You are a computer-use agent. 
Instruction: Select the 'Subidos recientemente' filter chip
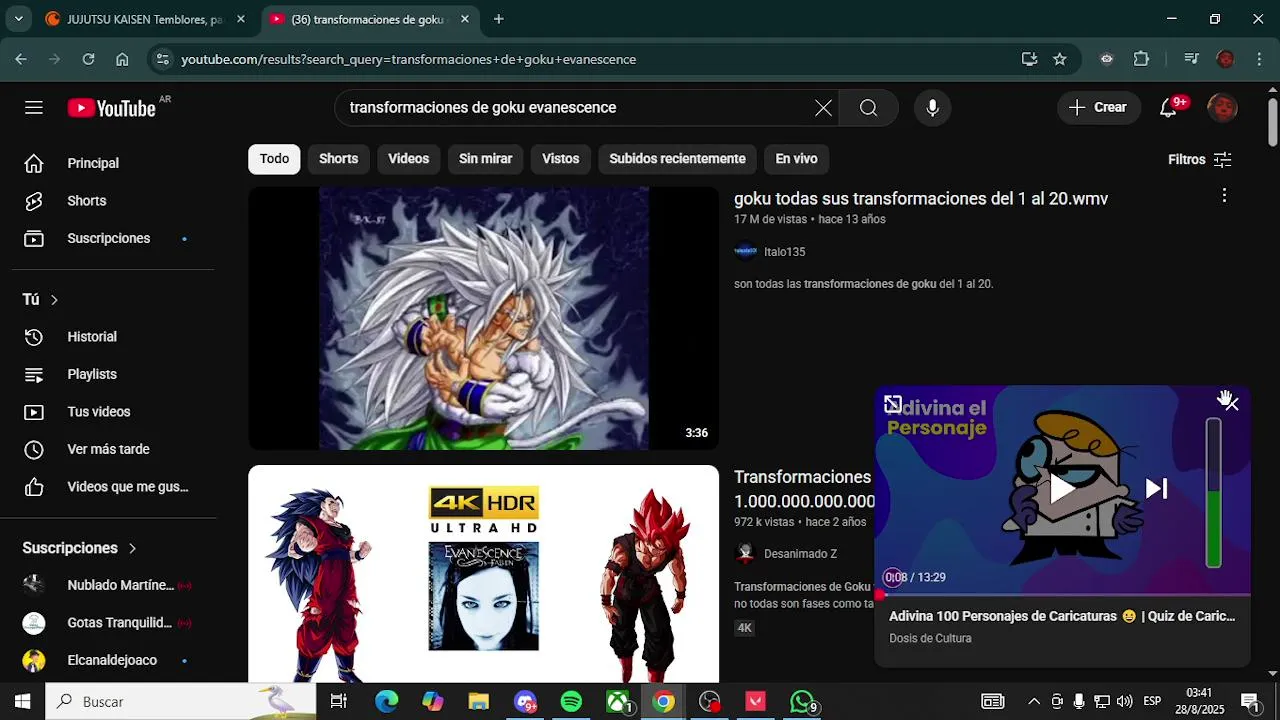[677, 159]
